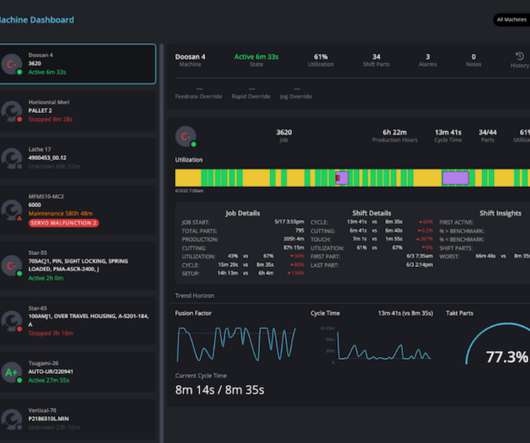The width and height of the screenshot is (530, 443).
Task: Click the Machine Dashboard title
Action: (37, 20)
